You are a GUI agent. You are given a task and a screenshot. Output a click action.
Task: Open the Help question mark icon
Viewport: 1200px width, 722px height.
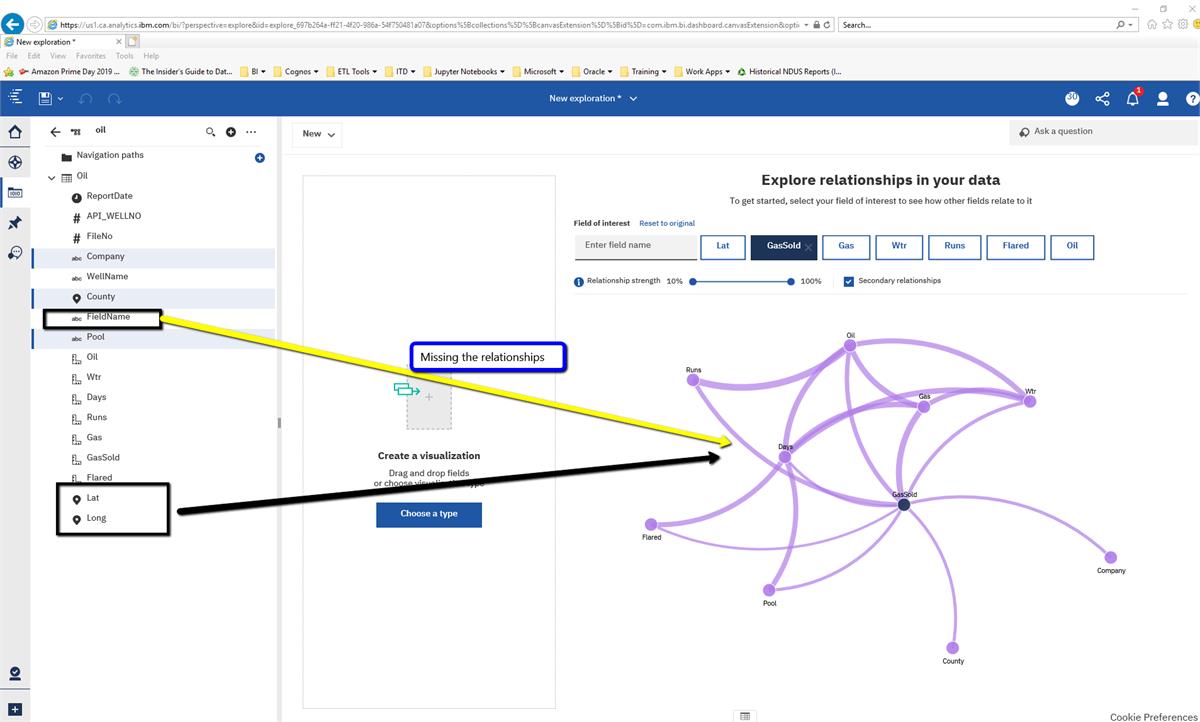(x=1192, y=99)
